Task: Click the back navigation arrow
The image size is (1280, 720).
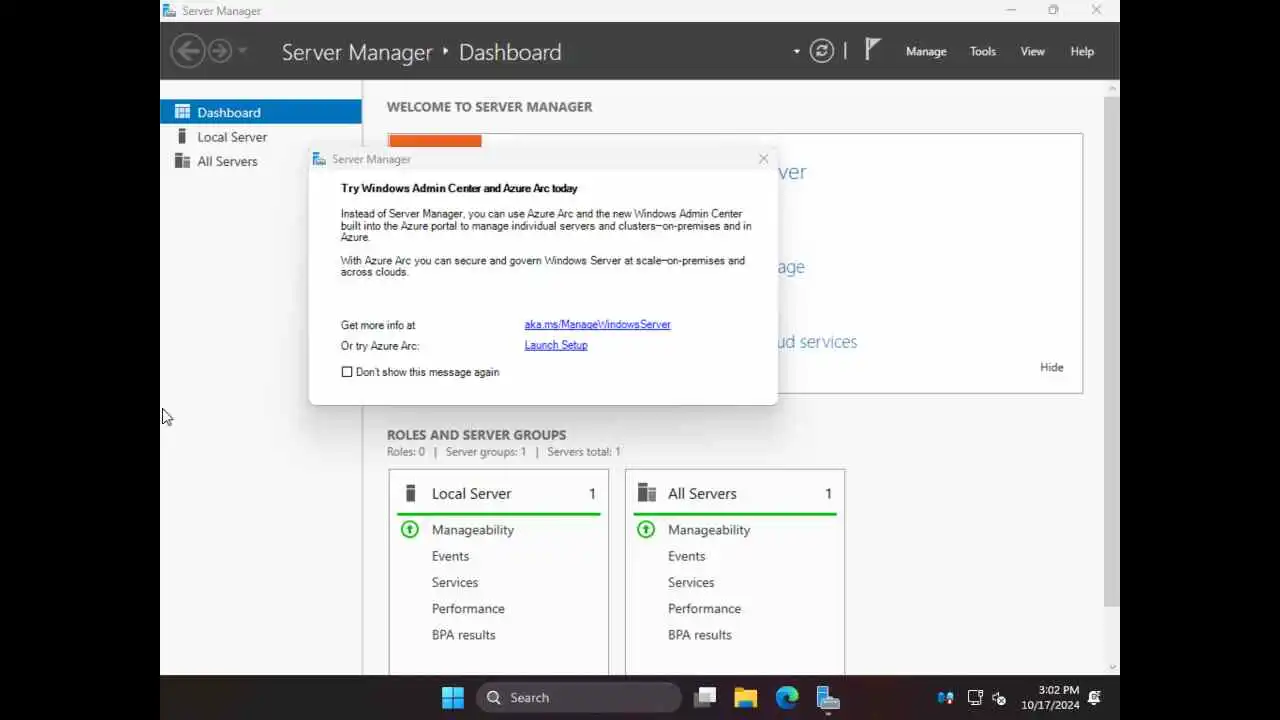Action: pos(187,51)
